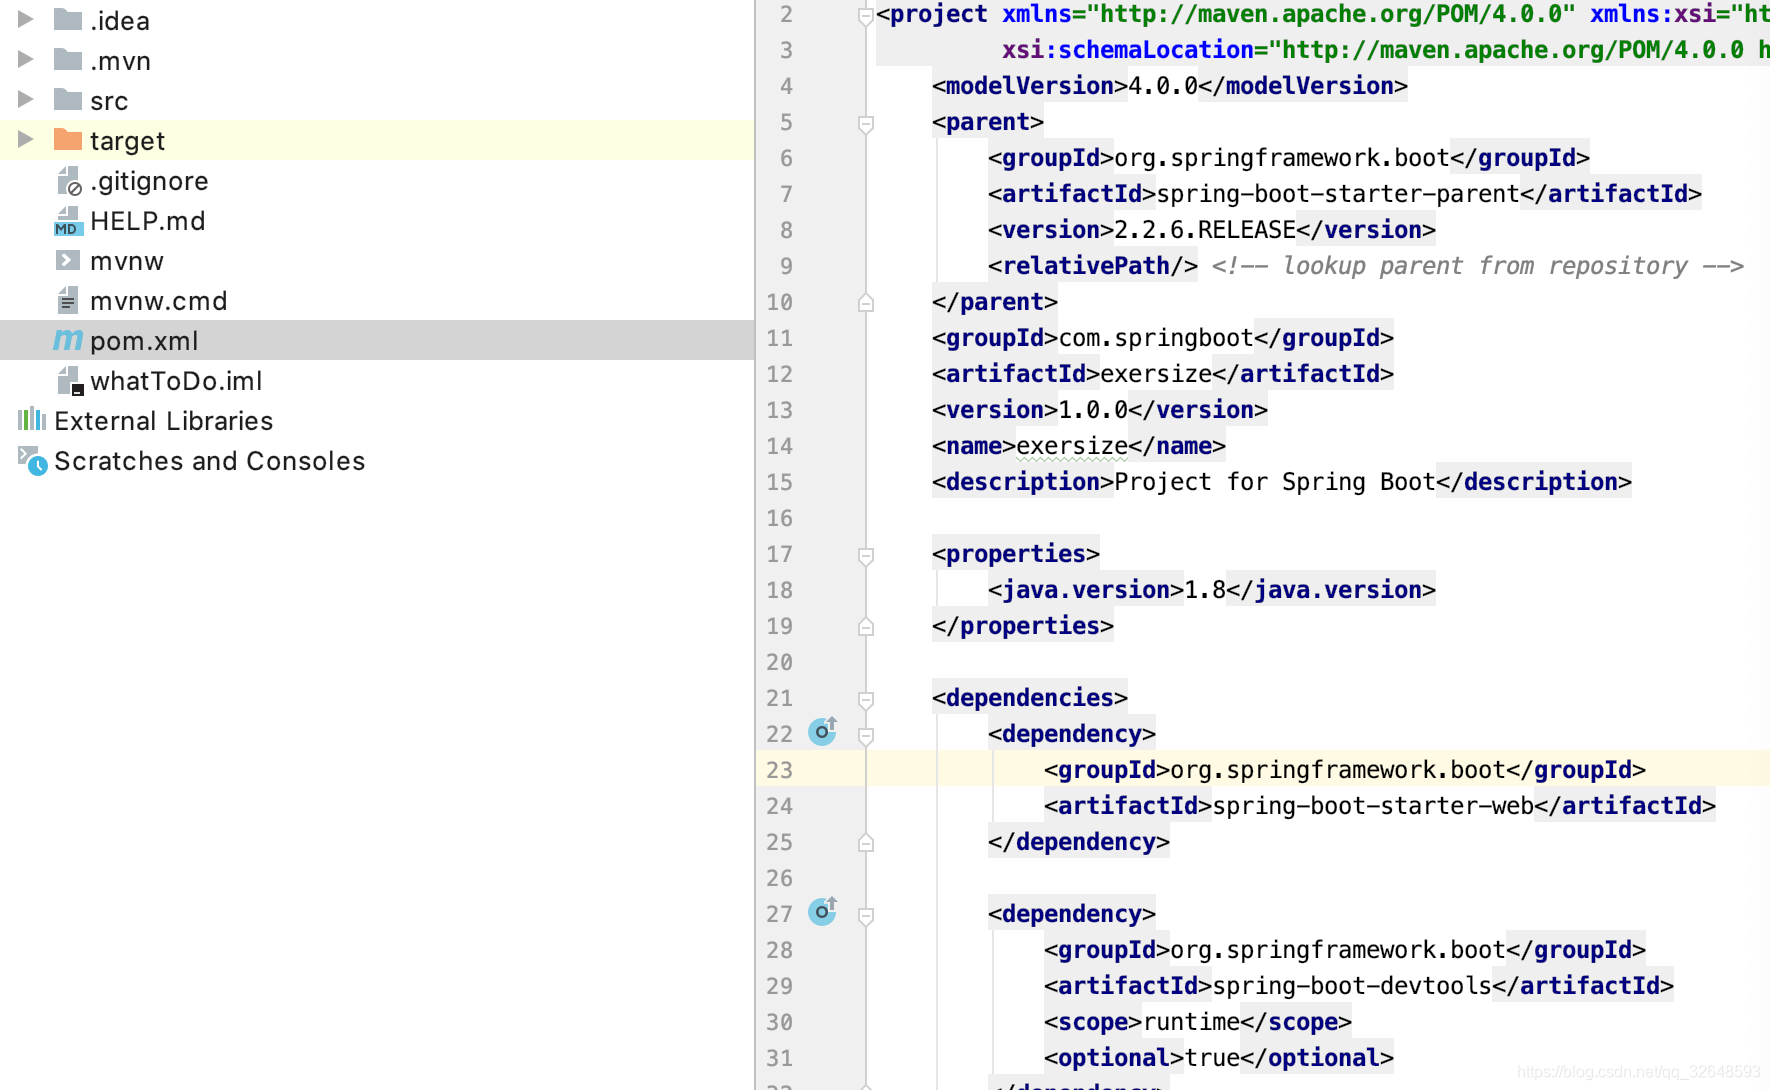Click the gutter update icon on line 22
Screen dimensions: 1770x1090
pyautogui.click(x=823, y=731)
